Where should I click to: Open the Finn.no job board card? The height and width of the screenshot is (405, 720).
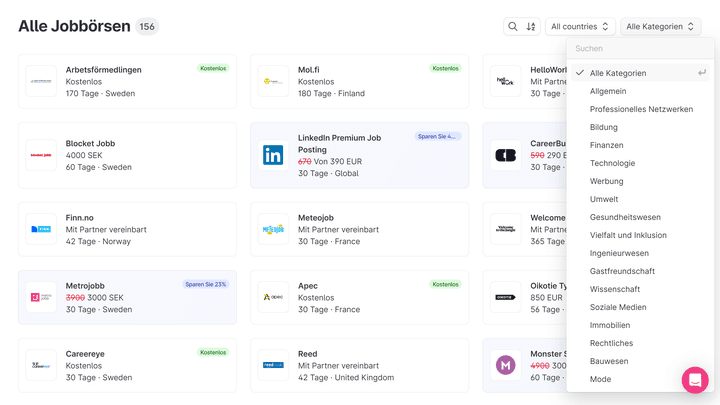tap(127, 229)
